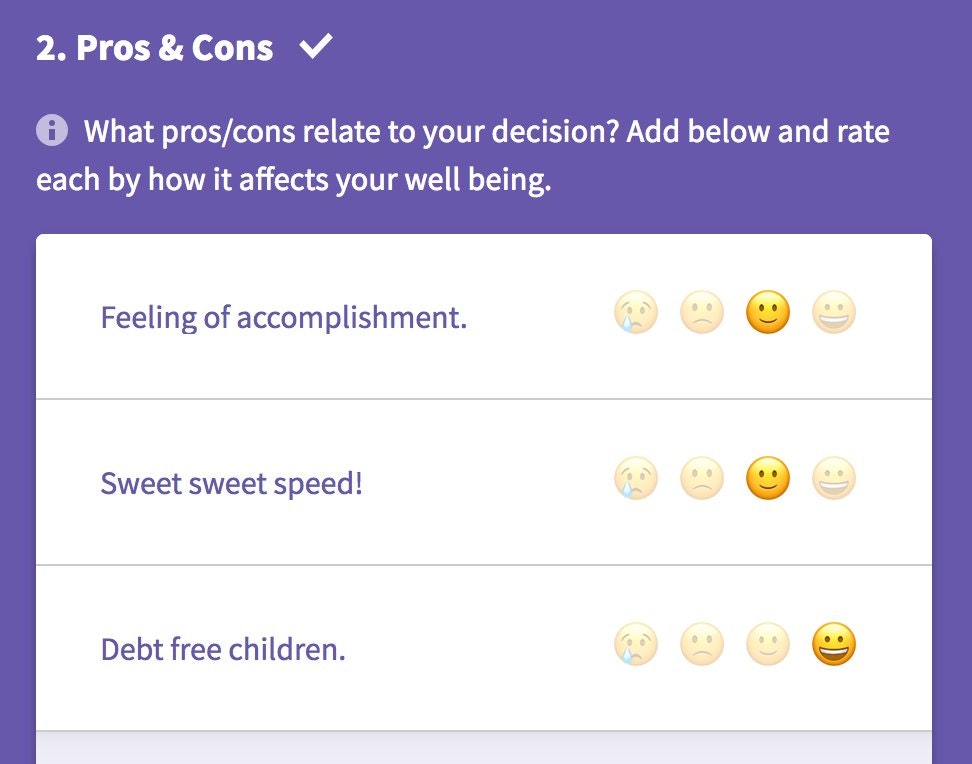The image size is (972, 764).
Task: Click the info icon beside the pros/cons question
Action: (x=52, y=130)
